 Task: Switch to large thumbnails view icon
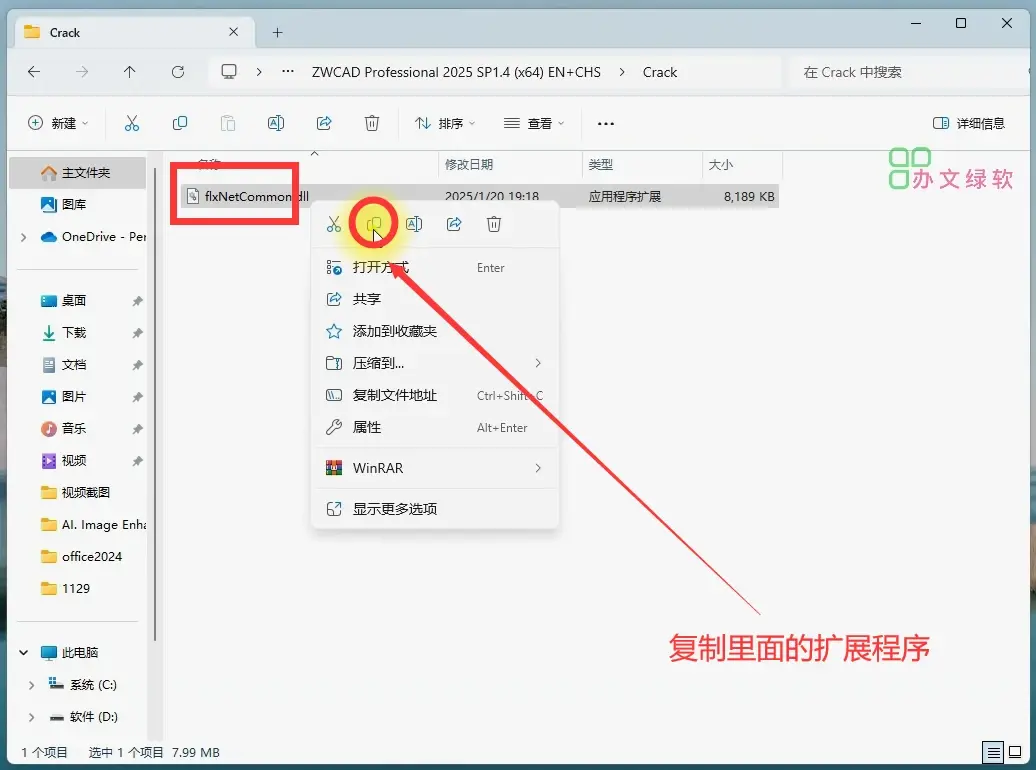(x=1015, y=752)
